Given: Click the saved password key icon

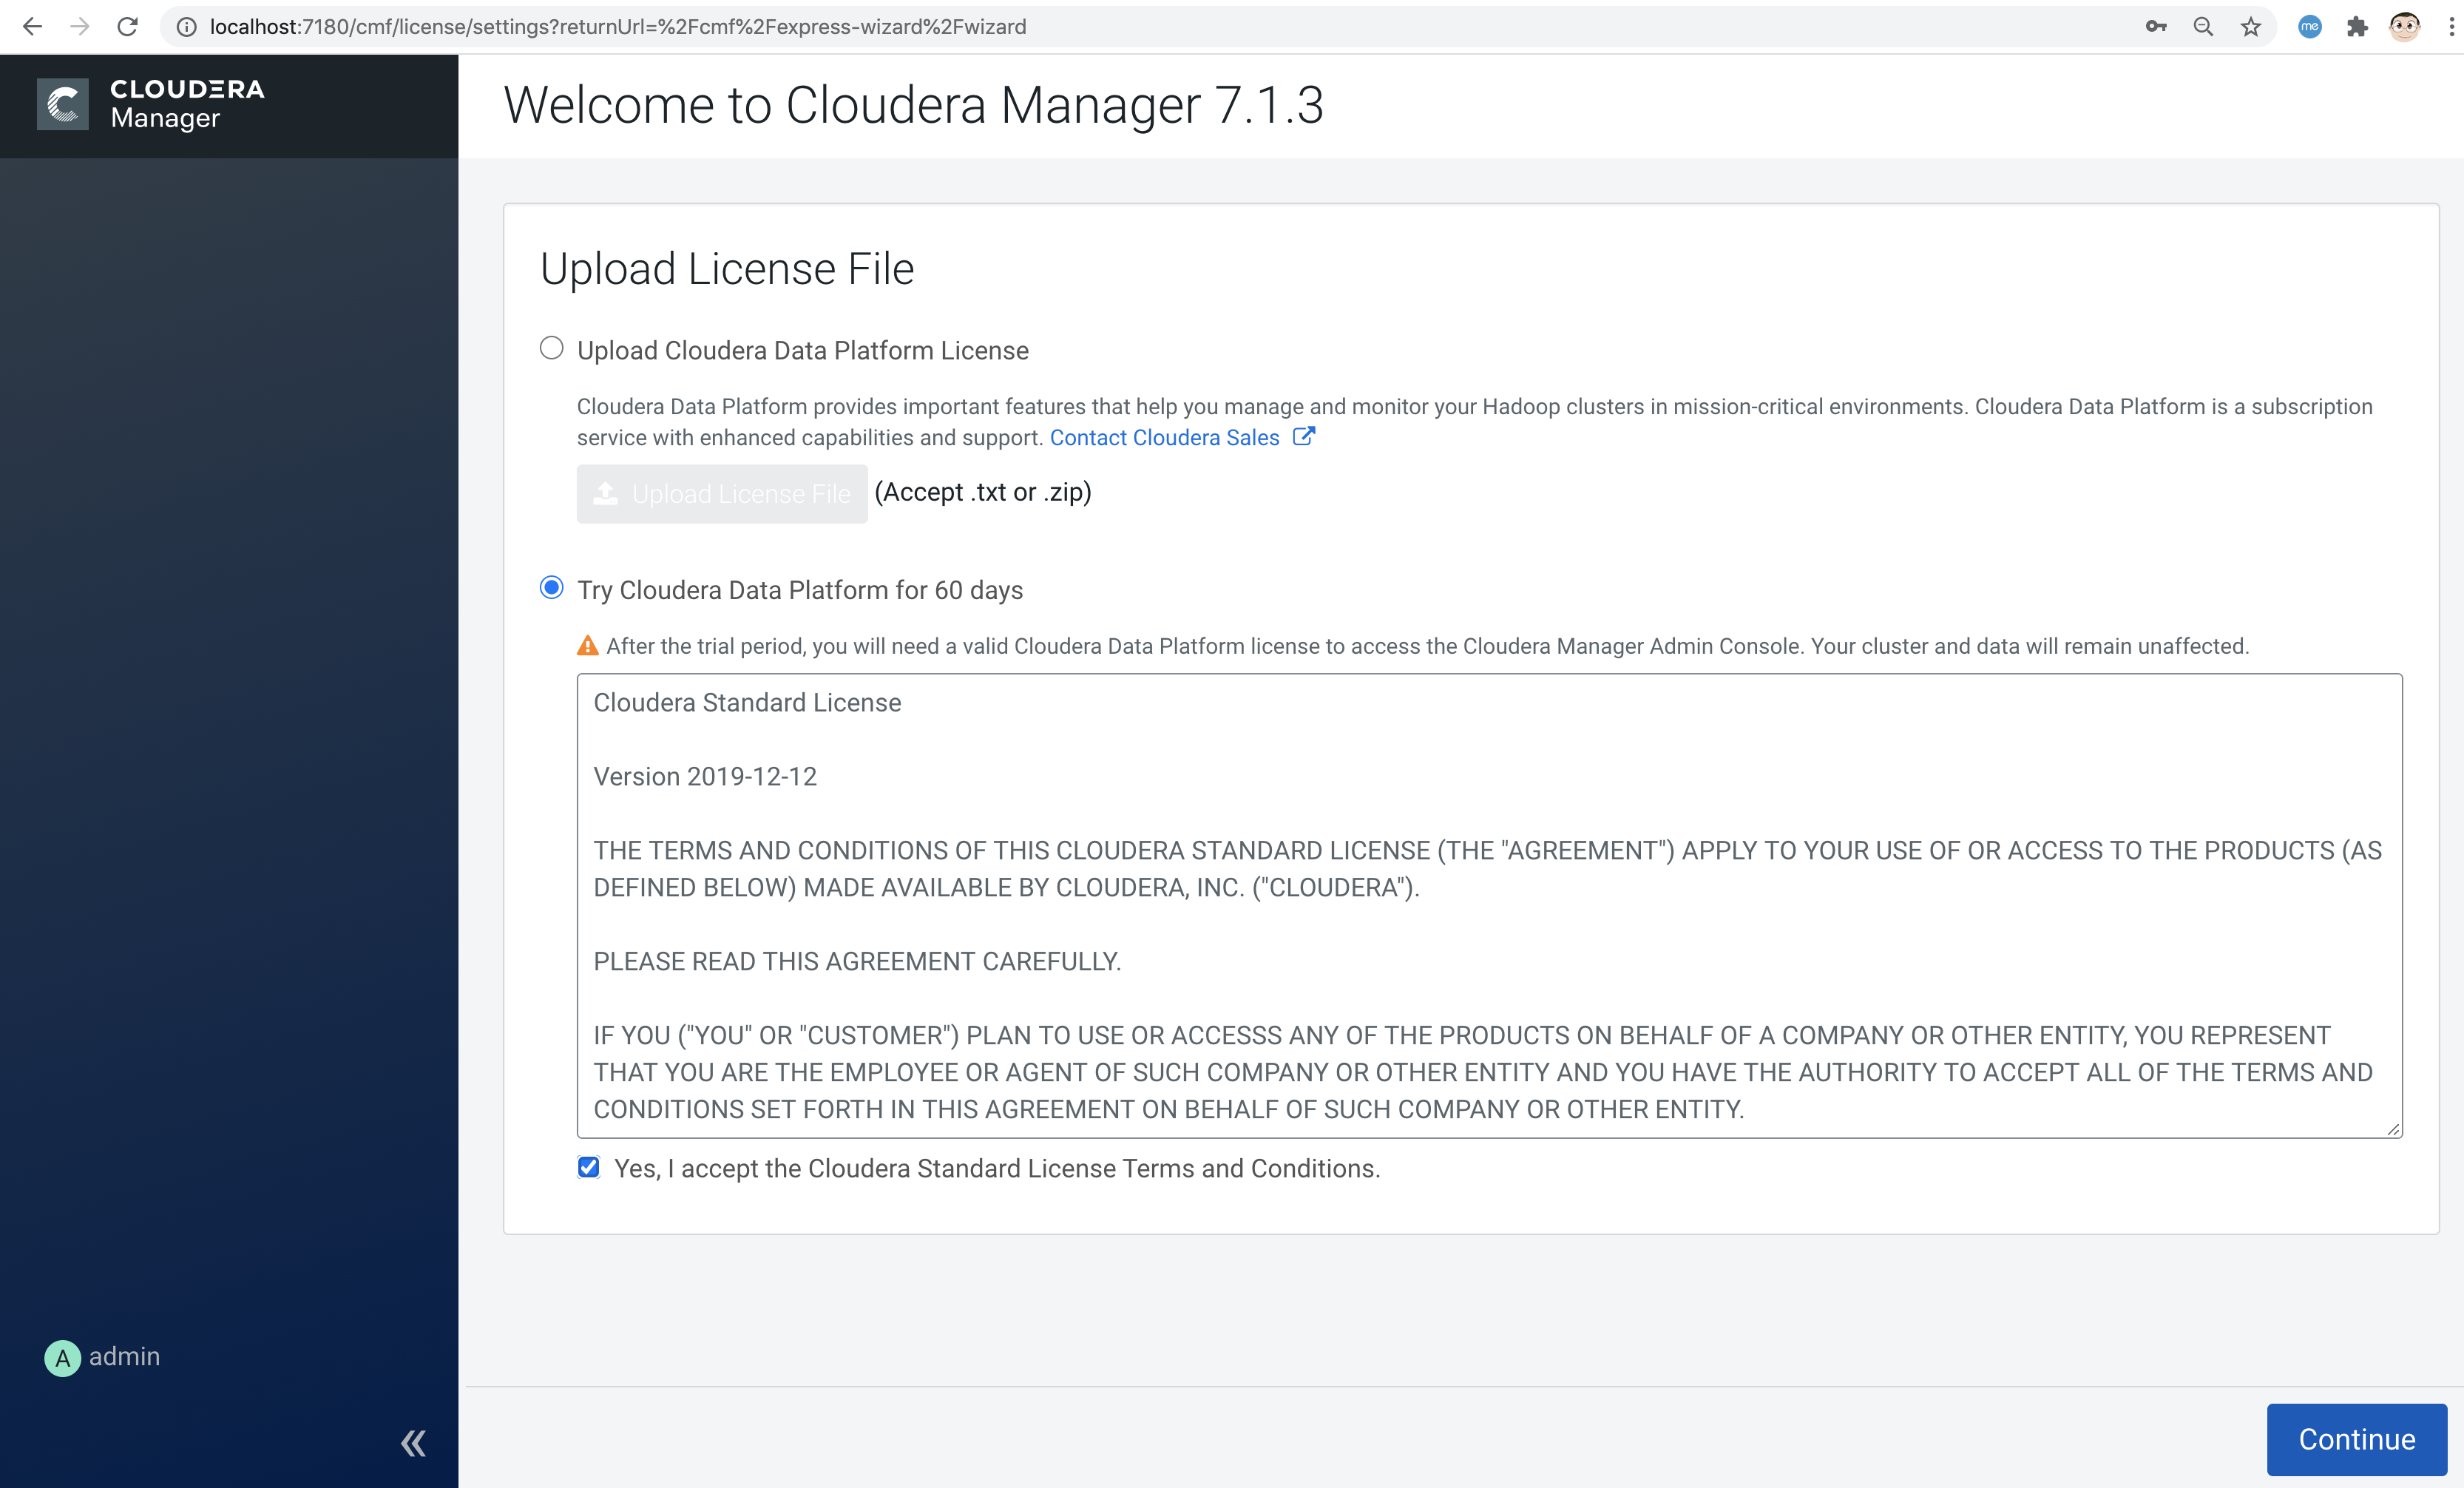Looking at the screenshot, I should [2155, 27].
